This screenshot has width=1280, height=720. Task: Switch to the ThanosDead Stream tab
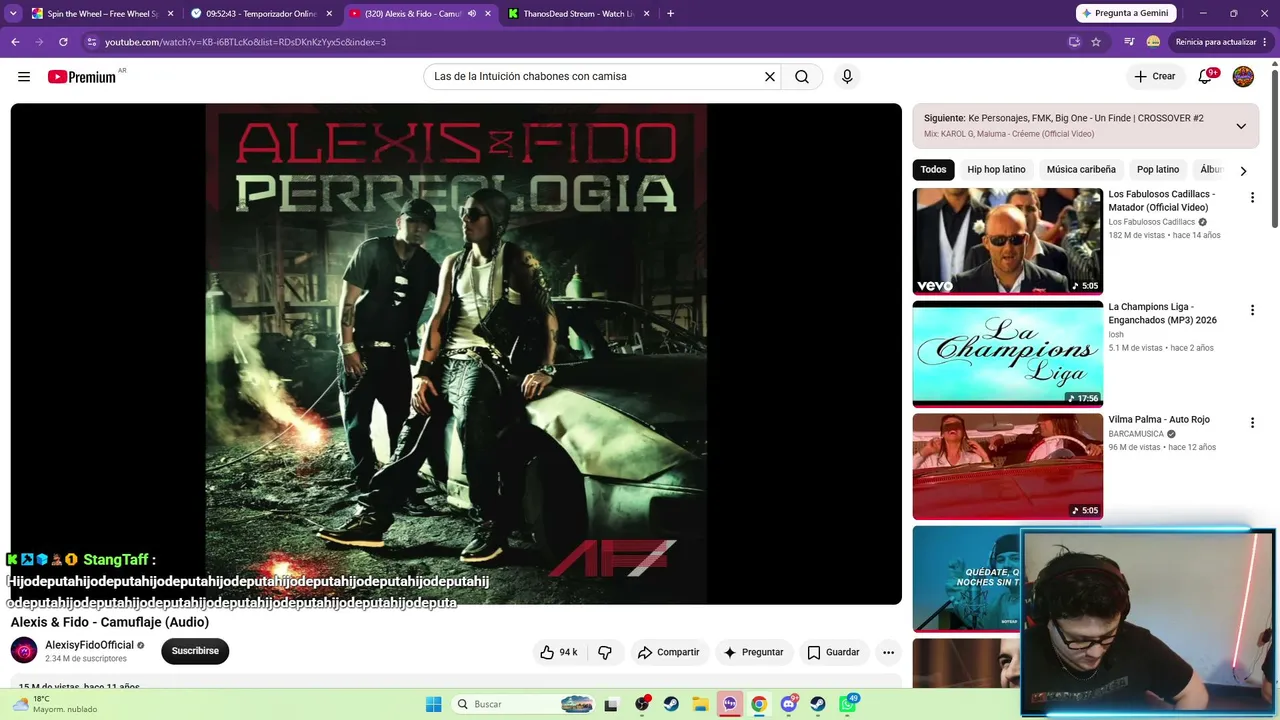(x=579, y=14)
